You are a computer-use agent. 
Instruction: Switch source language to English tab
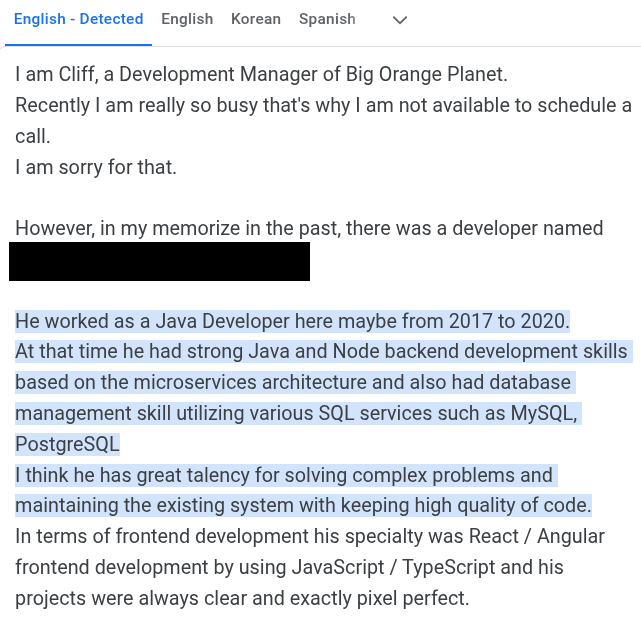click(187, 19)
